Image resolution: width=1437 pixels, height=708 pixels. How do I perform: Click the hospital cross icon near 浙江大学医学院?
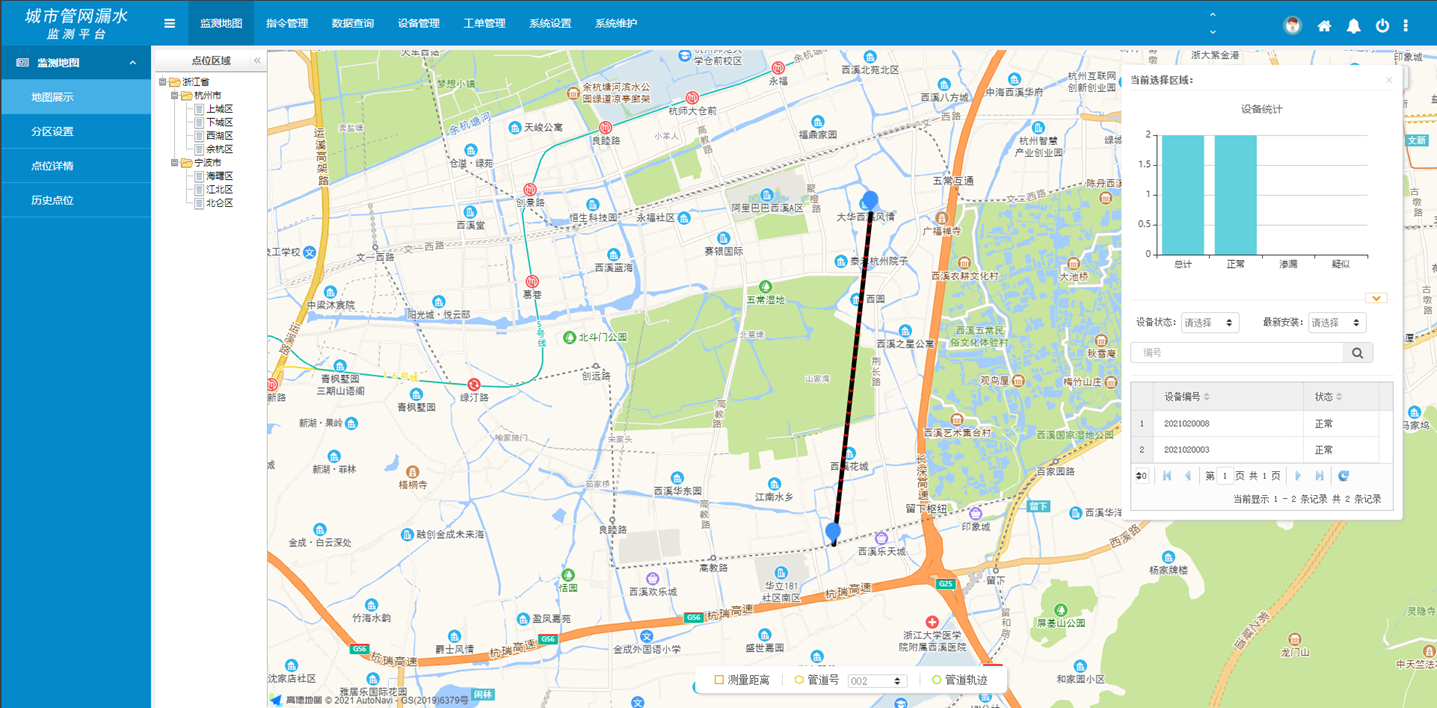932,622
